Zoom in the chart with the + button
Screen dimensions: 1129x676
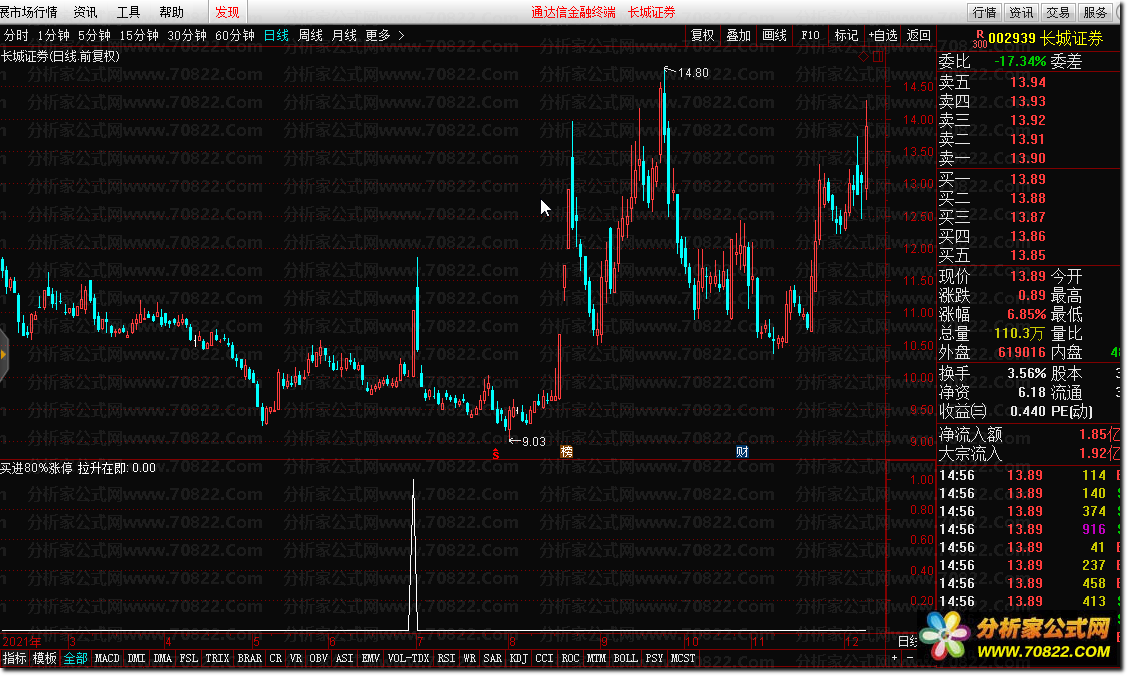895,657
